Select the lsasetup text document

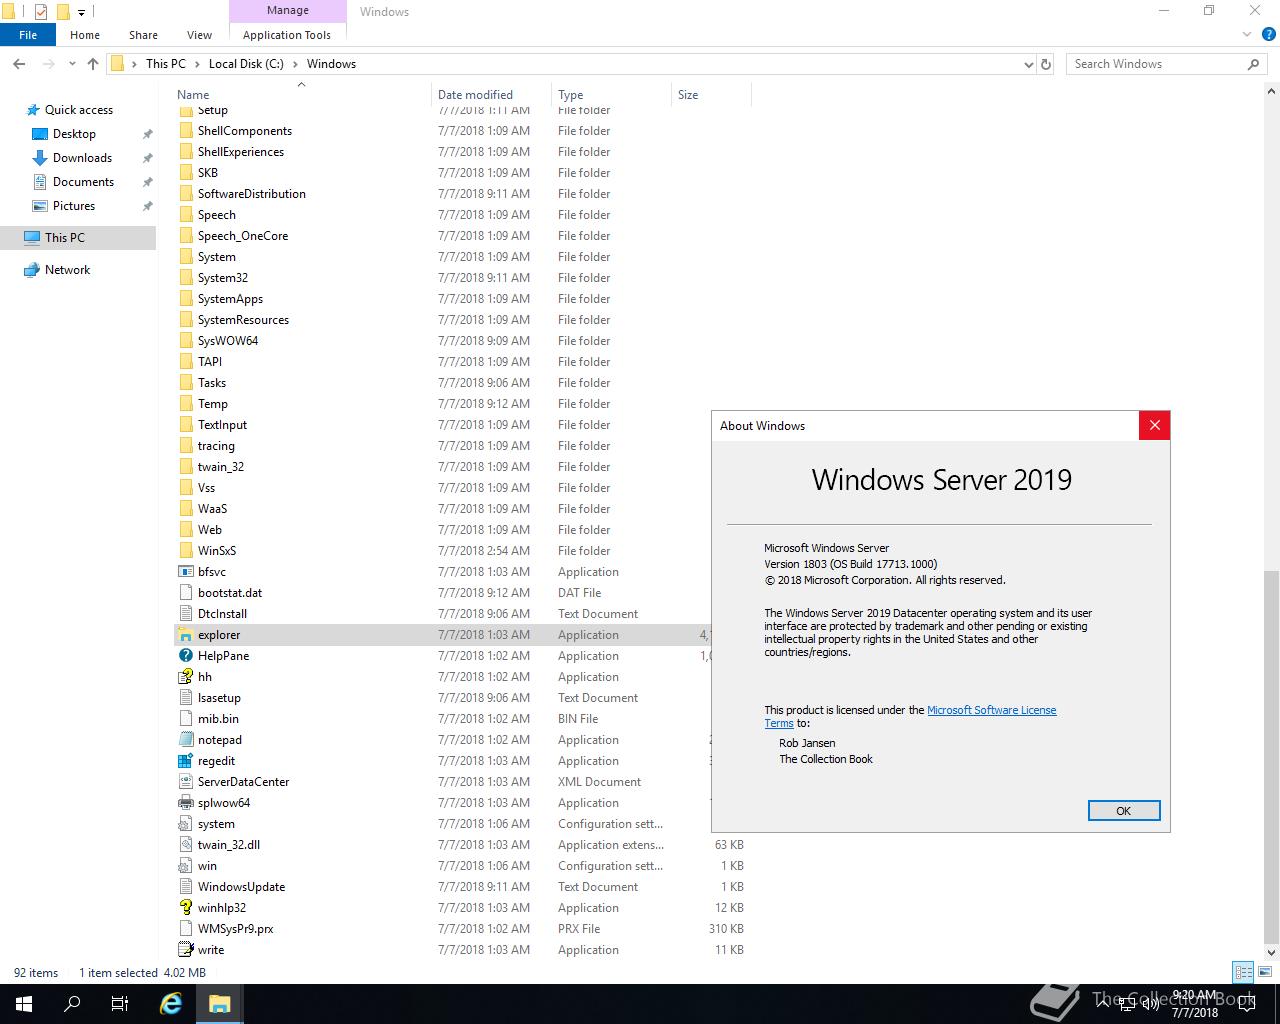(219, 698)
